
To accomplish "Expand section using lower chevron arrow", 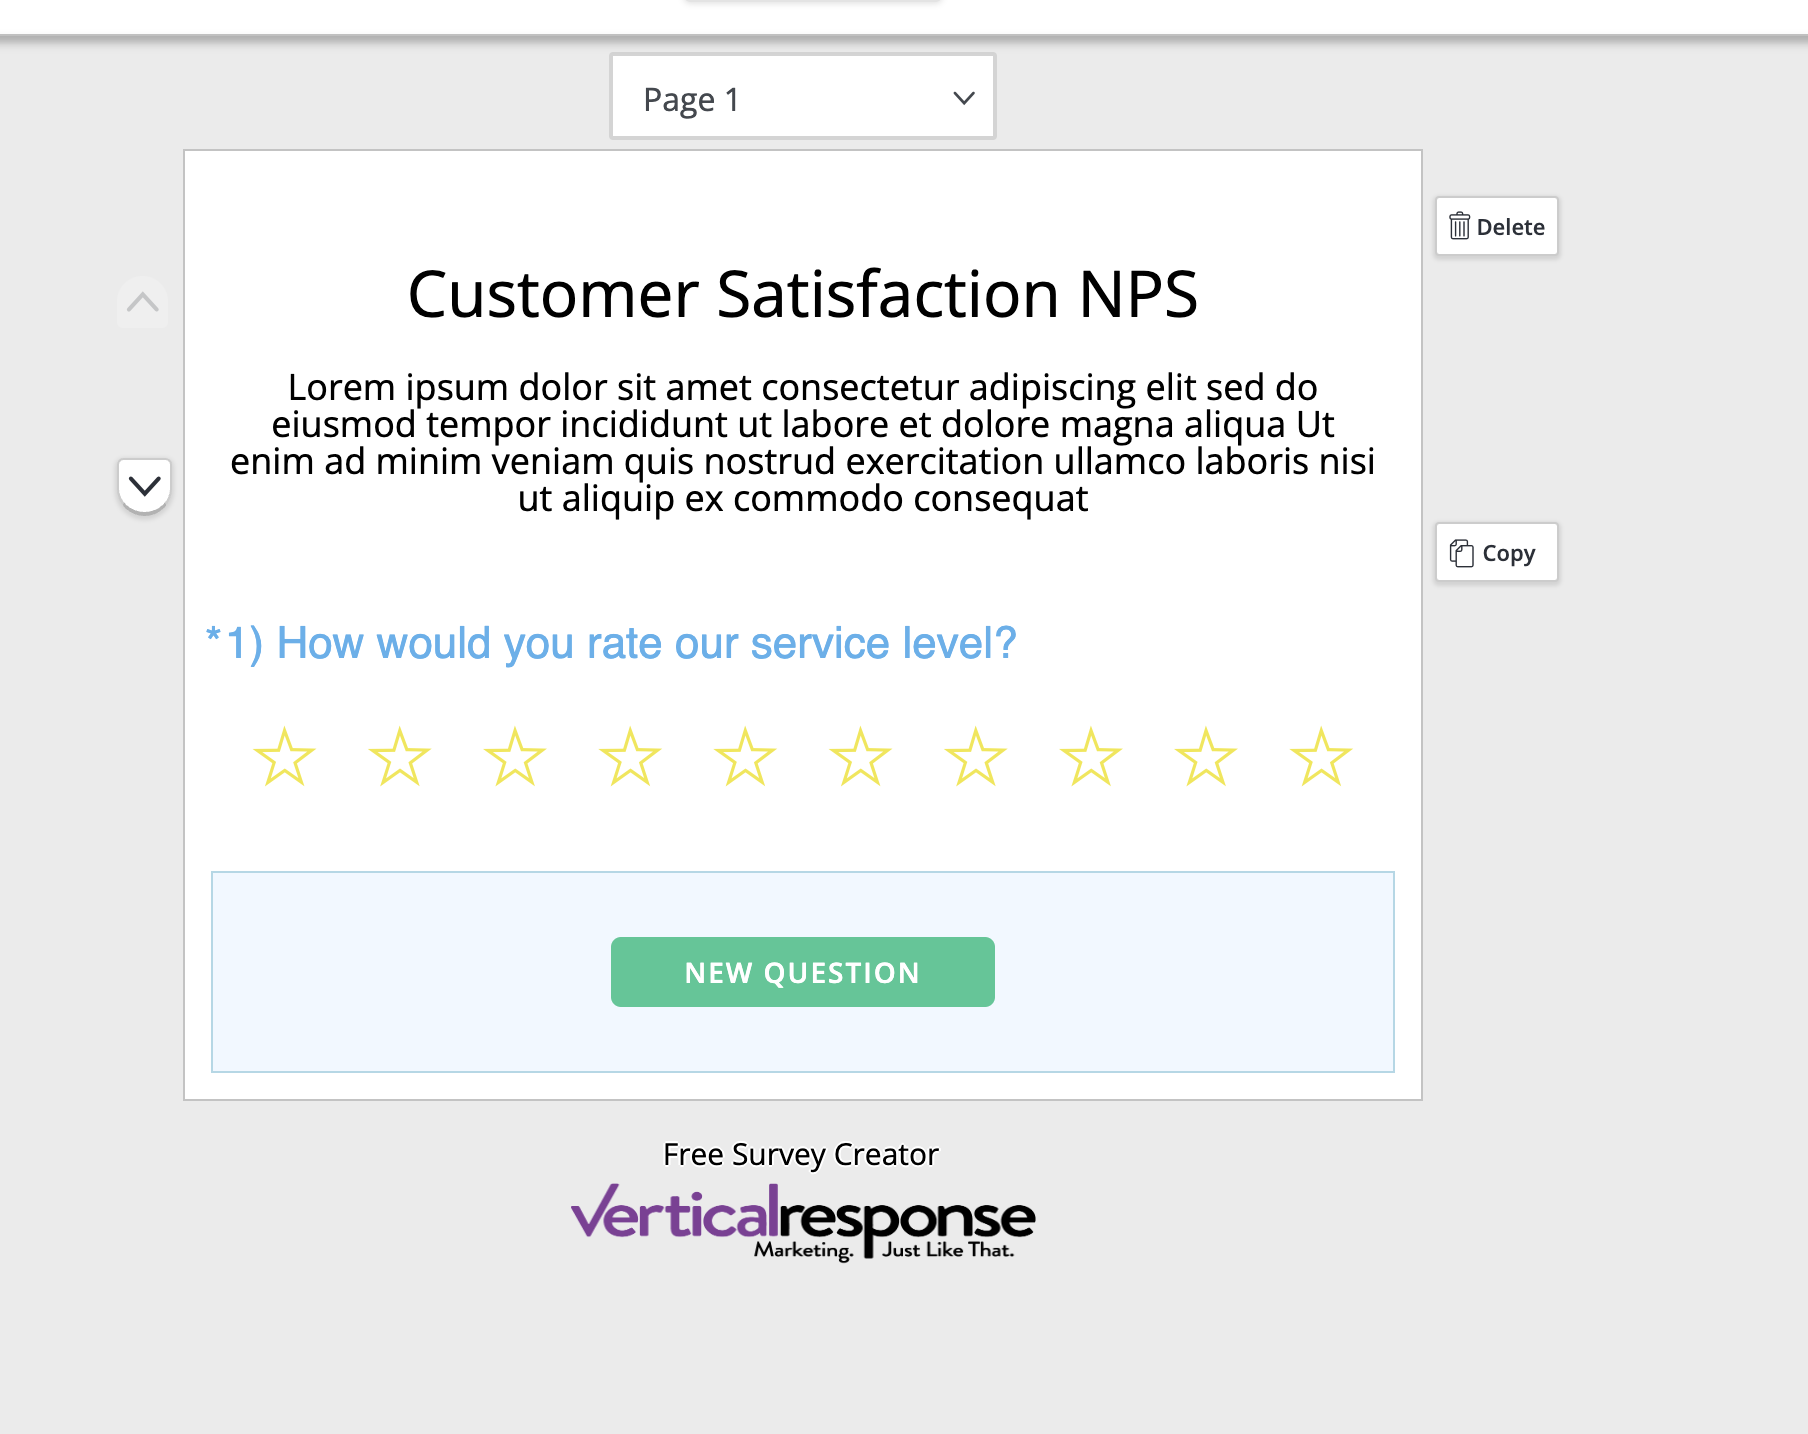I will (x=144, y=486).
